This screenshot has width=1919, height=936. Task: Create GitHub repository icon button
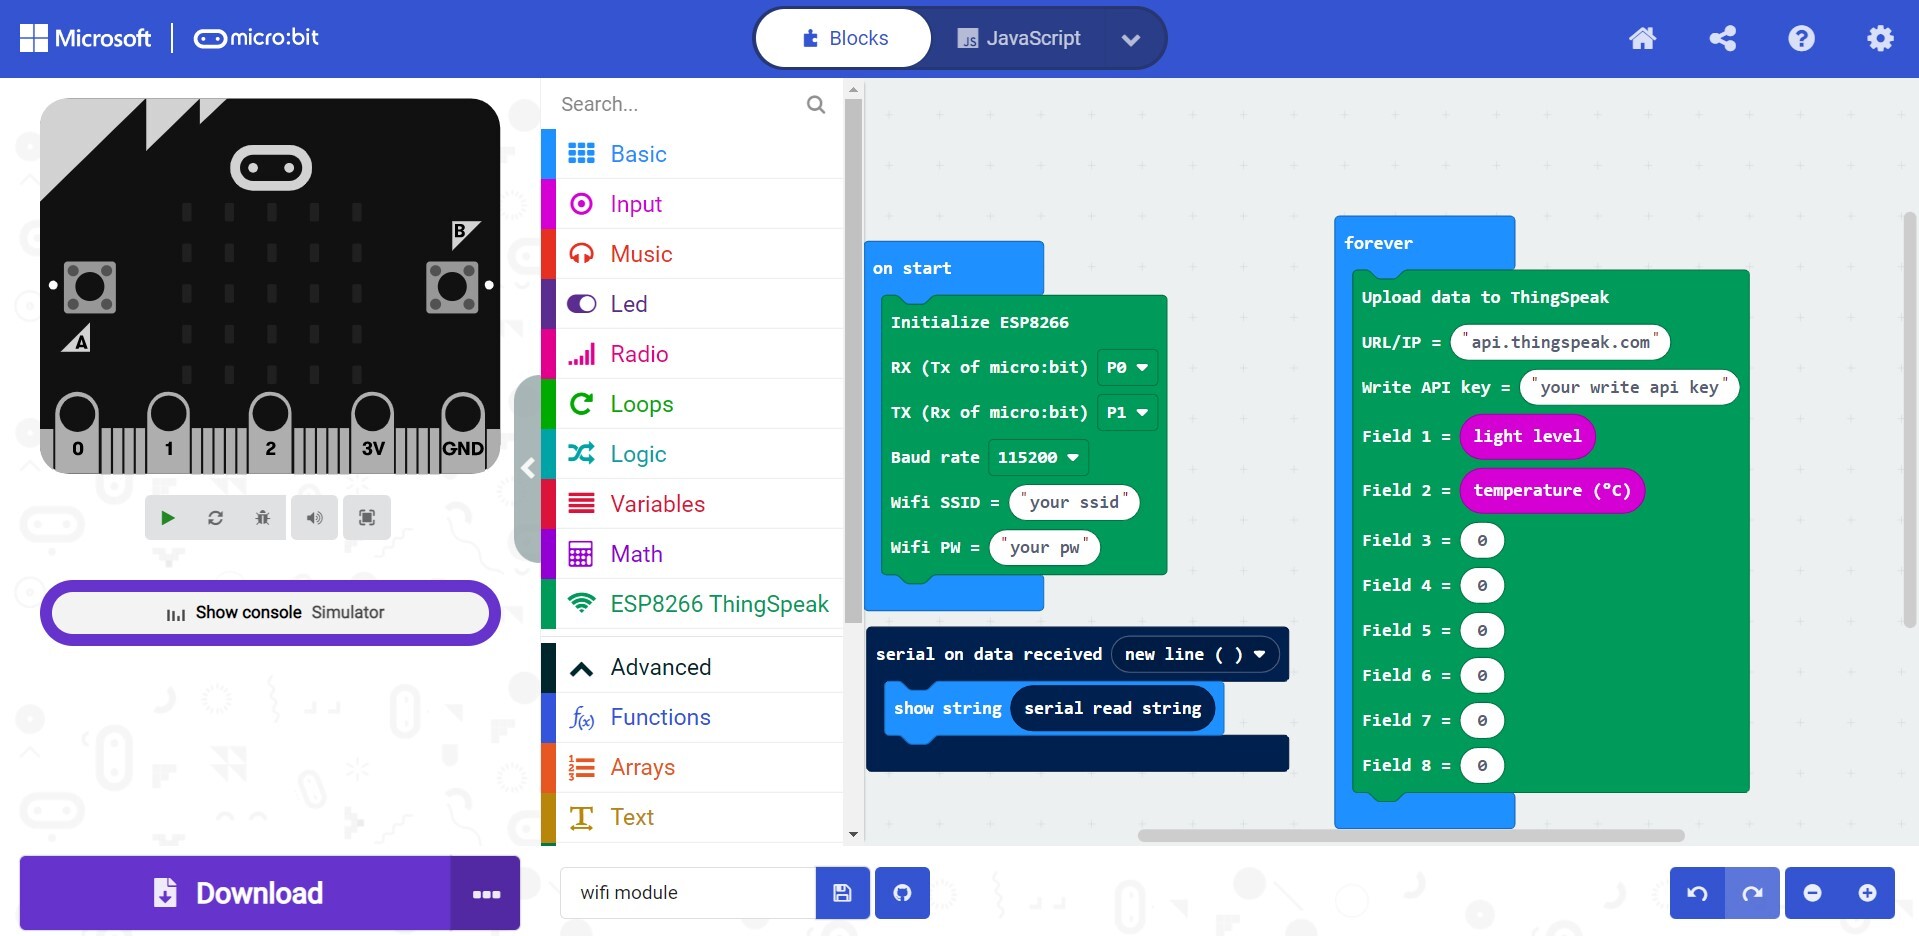point(902,893)
